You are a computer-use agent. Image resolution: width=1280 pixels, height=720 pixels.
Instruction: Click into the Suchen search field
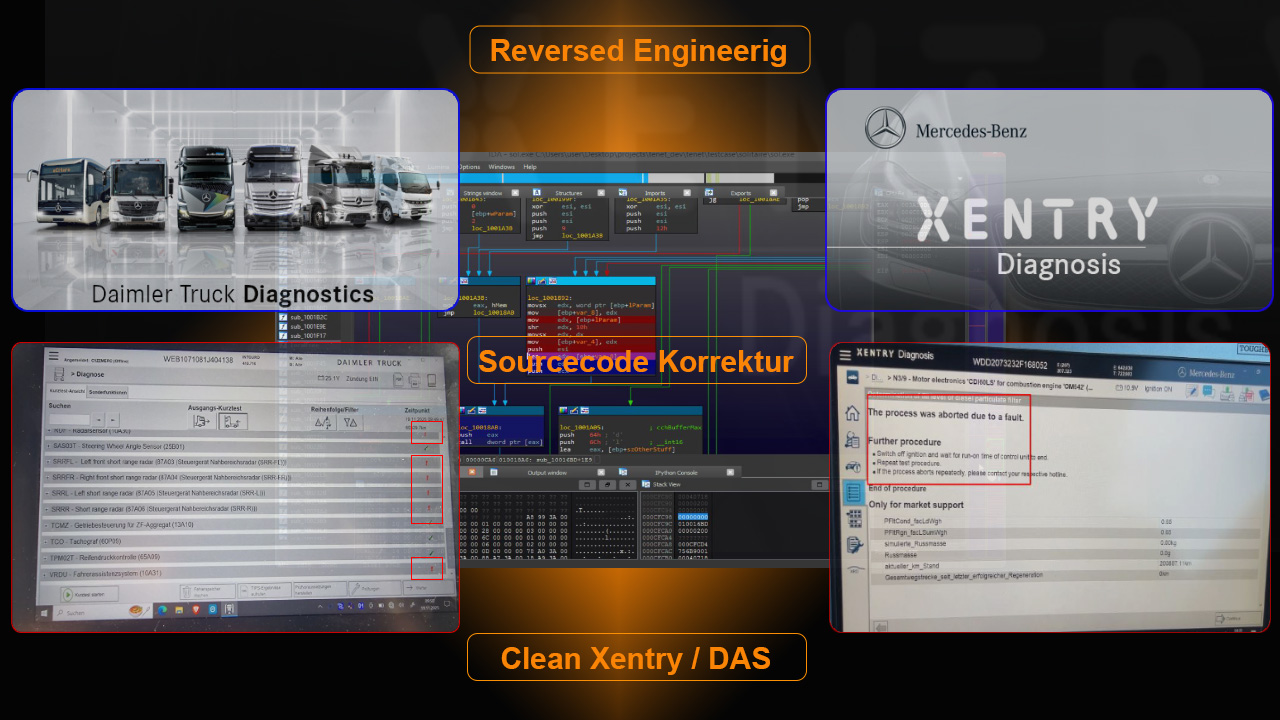point(72,419)
